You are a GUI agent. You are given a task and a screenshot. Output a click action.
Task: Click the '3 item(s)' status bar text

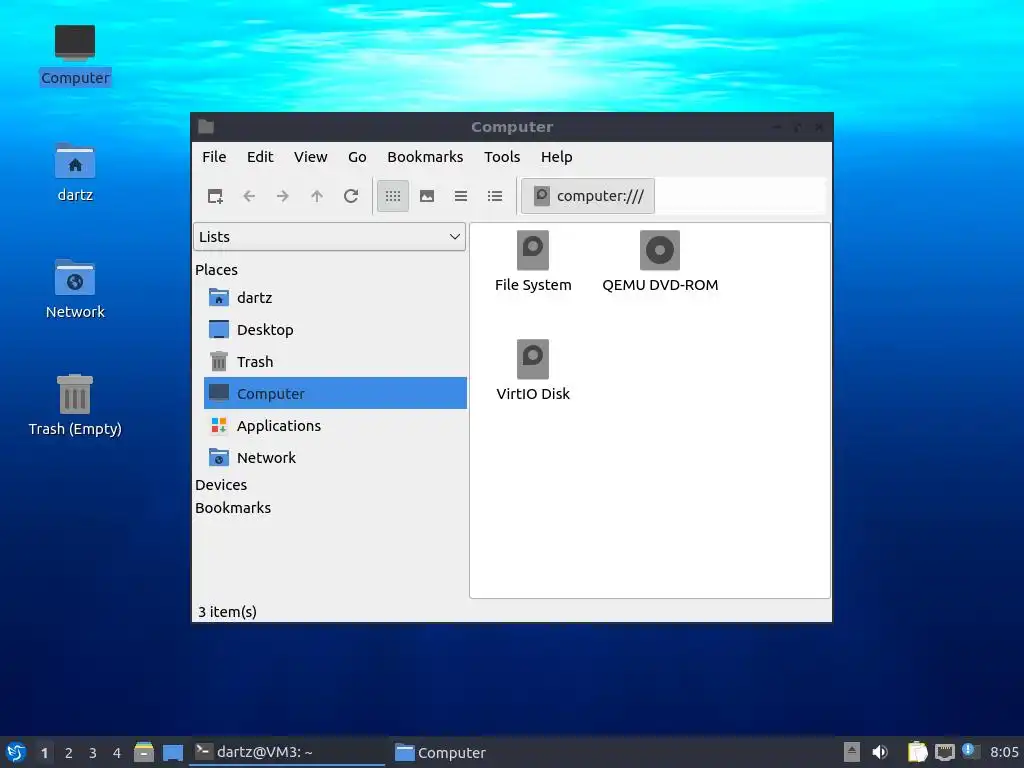227,612
